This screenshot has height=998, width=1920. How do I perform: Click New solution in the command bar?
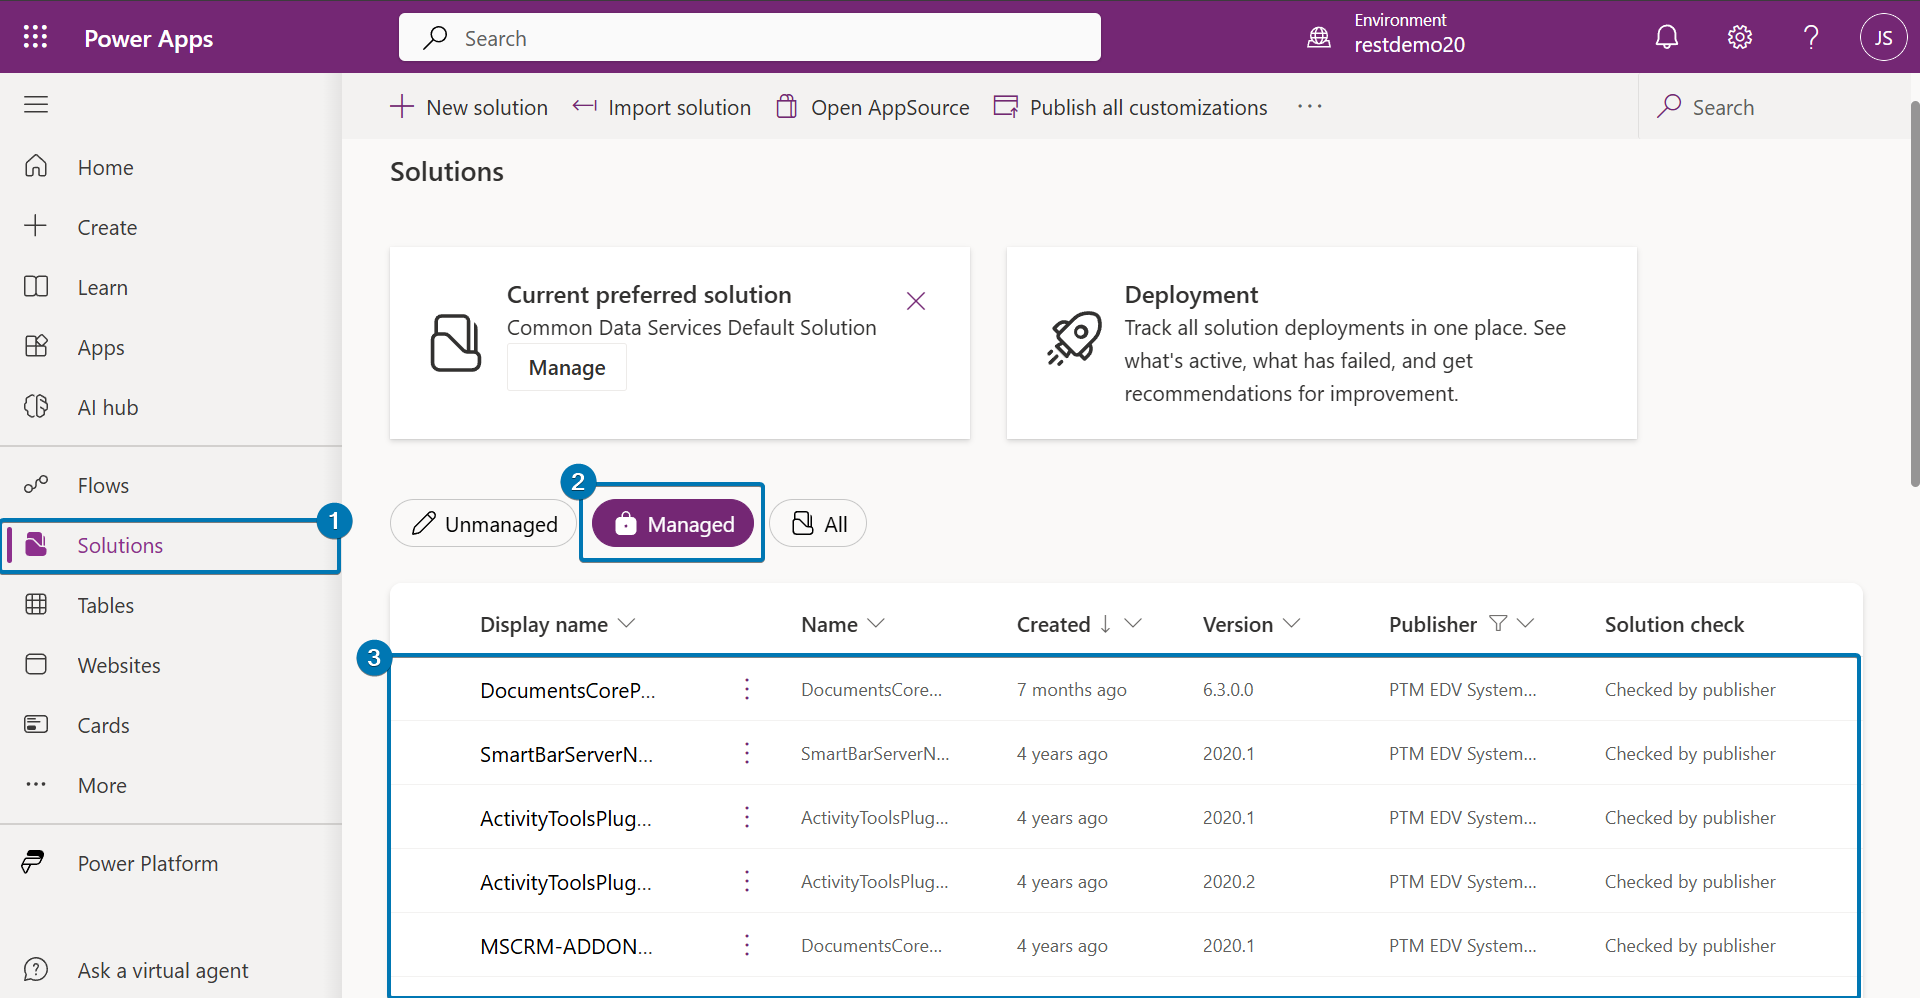(x=469, y=107)
